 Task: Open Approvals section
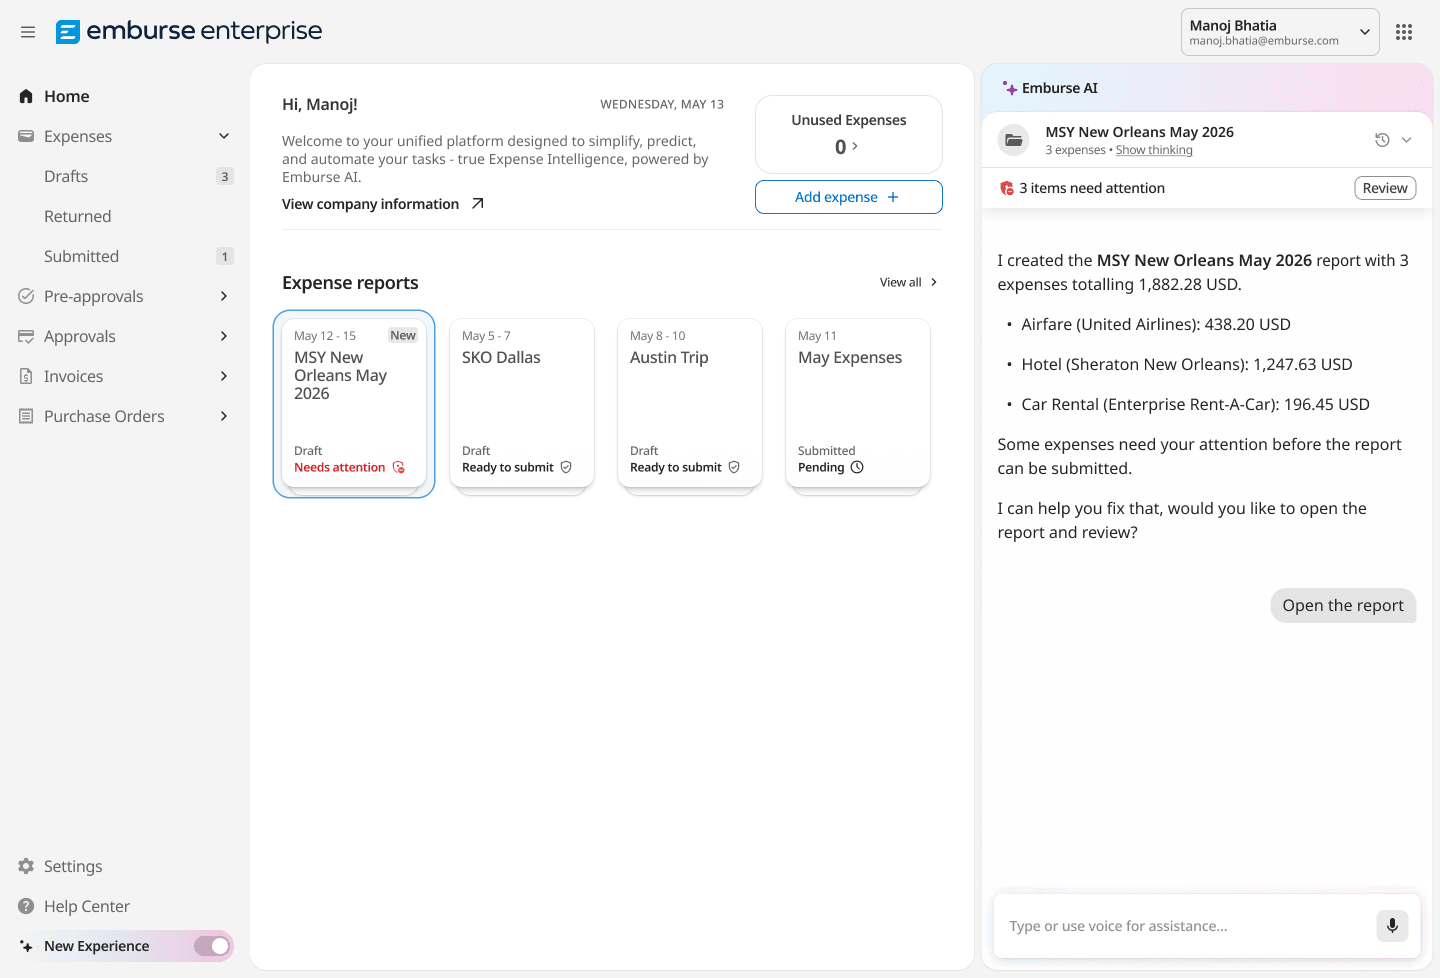click(80, 336)
